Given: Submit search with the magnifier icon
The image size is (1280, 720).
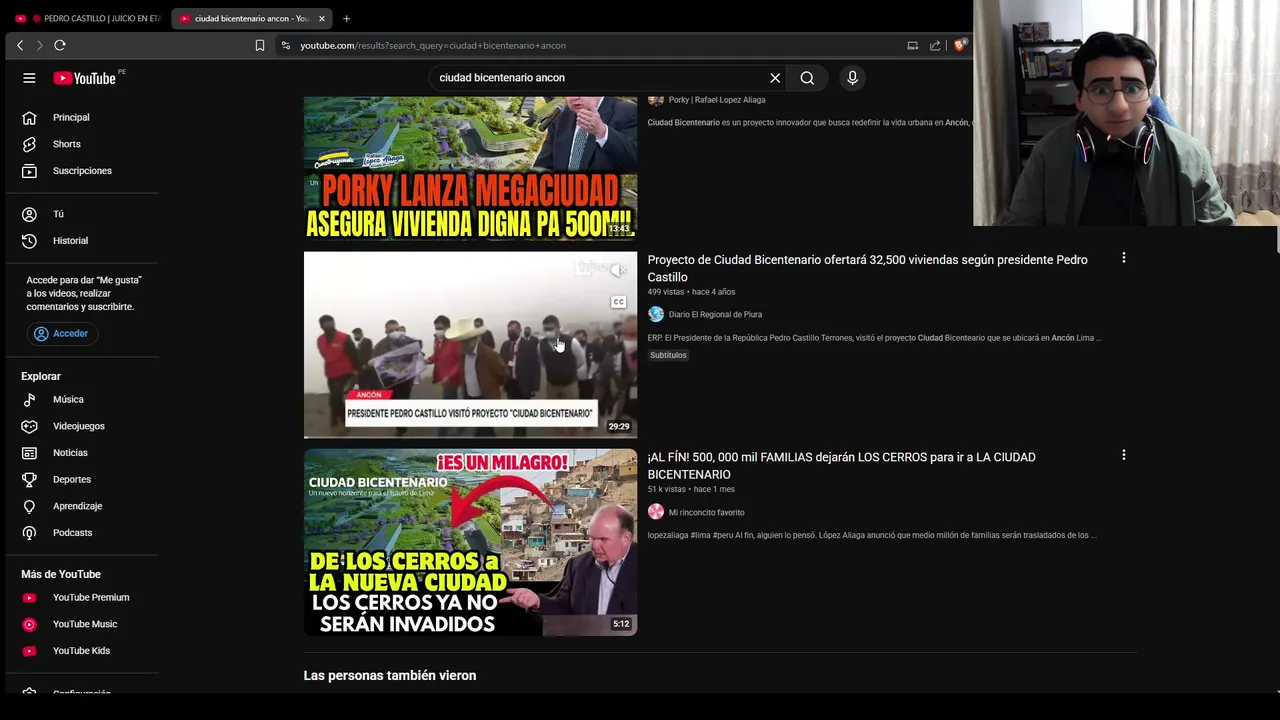Looking at the screenshot, I should [807, 78].
